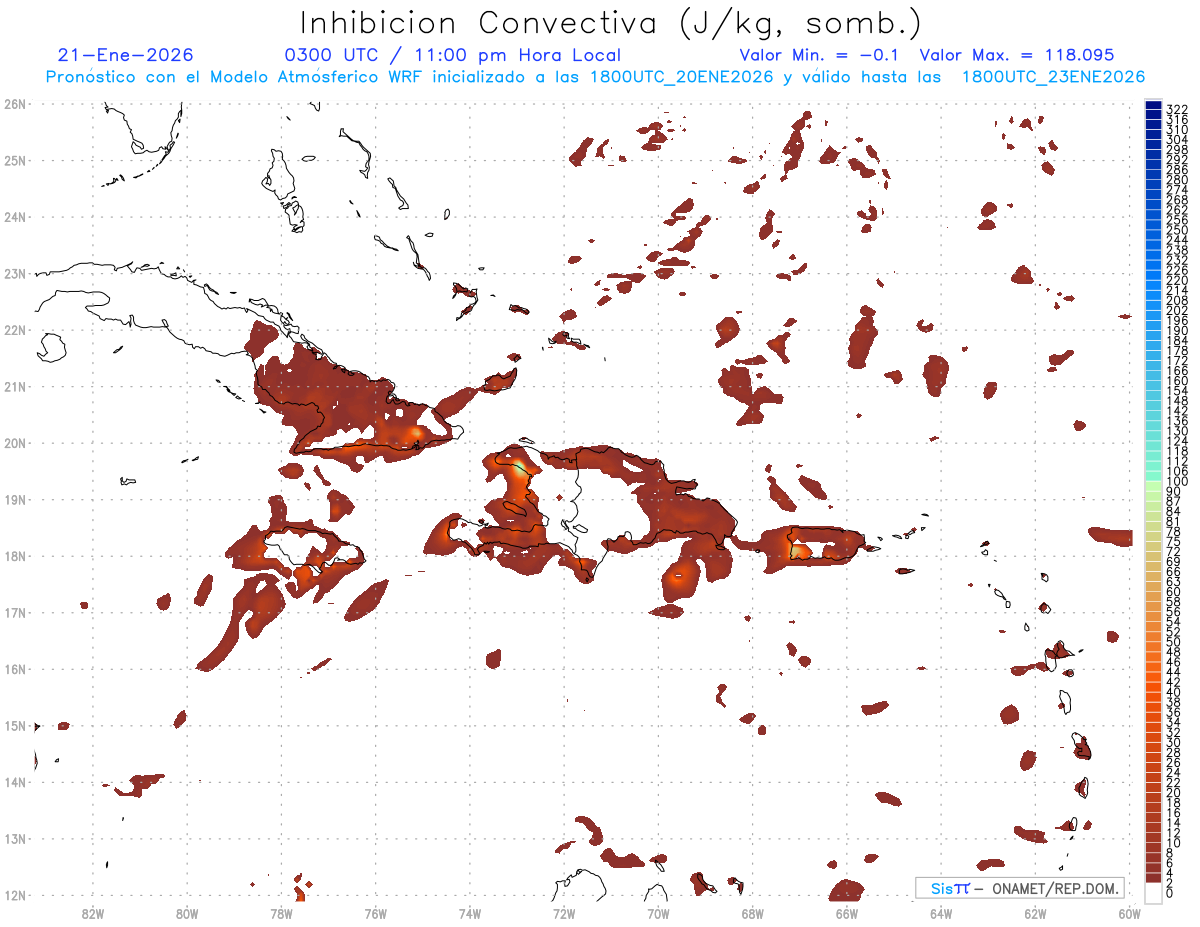The width and height of the screenshot is (1200, 927).
Task: Click the '66W' longitude label
Action: click(x=846, y=913)
